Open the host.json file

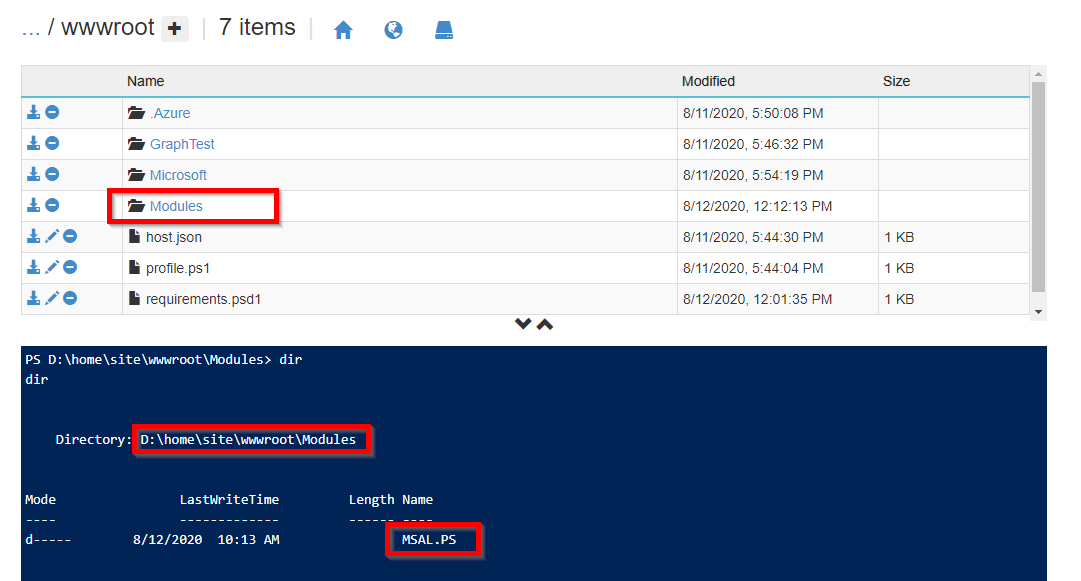point(174,236)
